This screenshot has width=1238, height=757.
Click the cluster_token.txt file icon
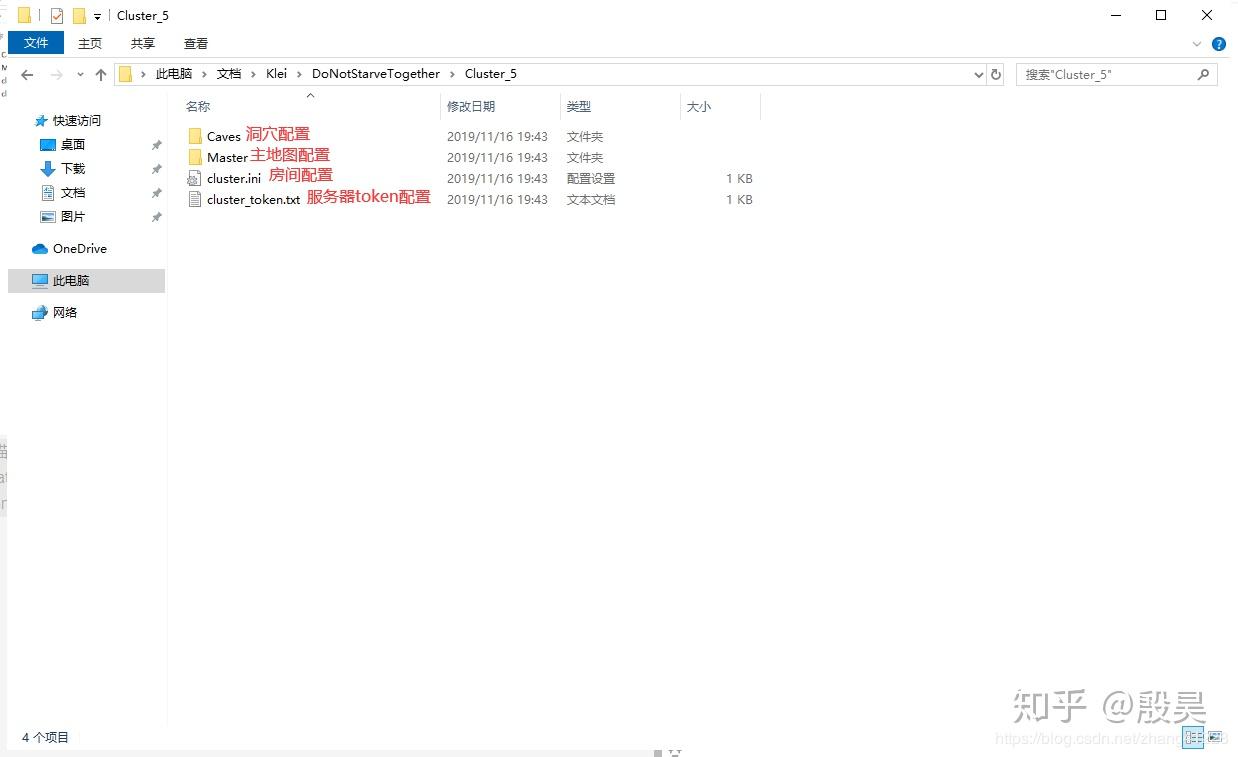195,199
